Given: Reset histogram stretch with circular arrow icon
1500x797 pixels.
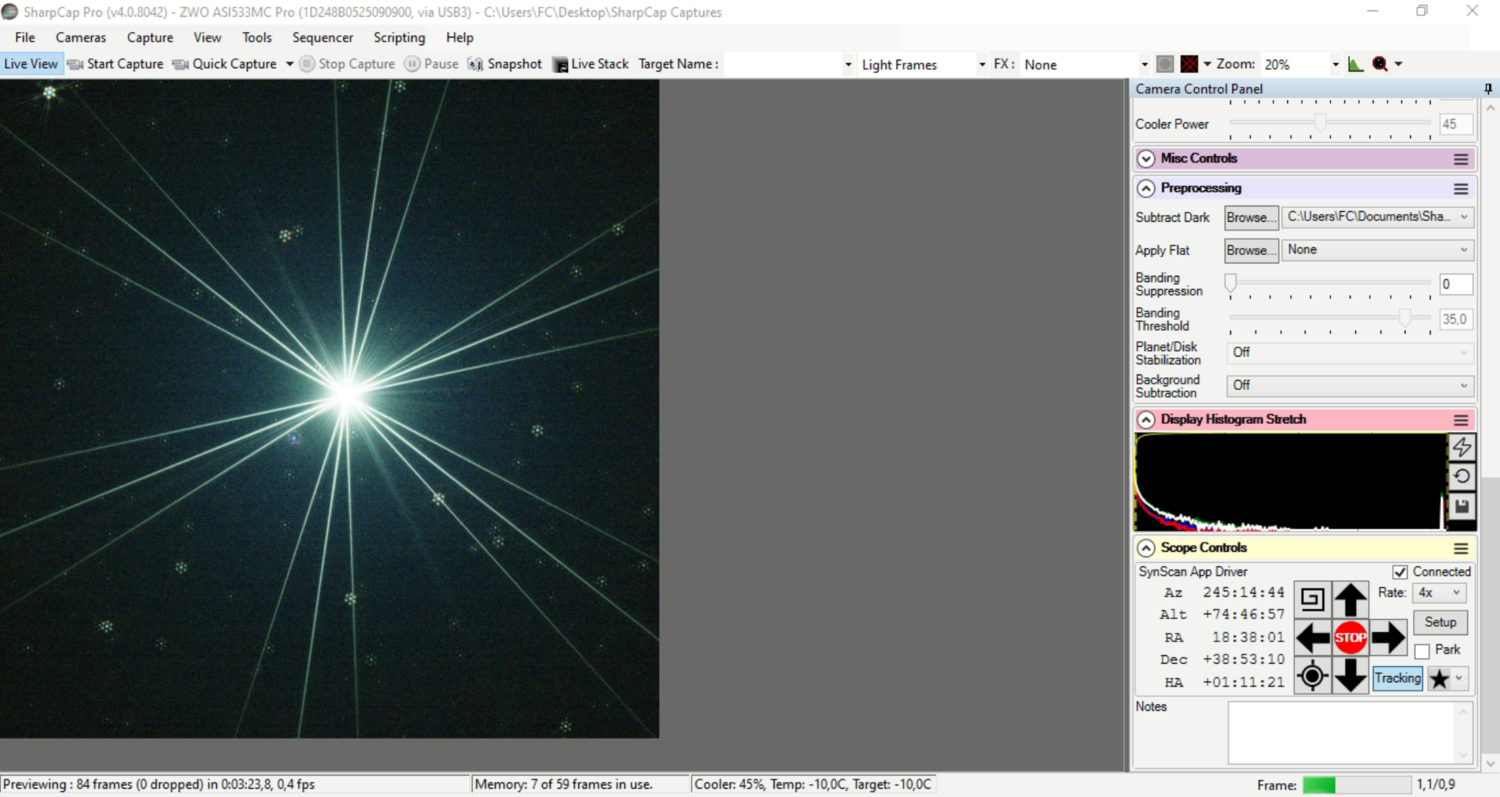Looking at the screenshot, I should pyautogui.click(x=1461, y=477).
